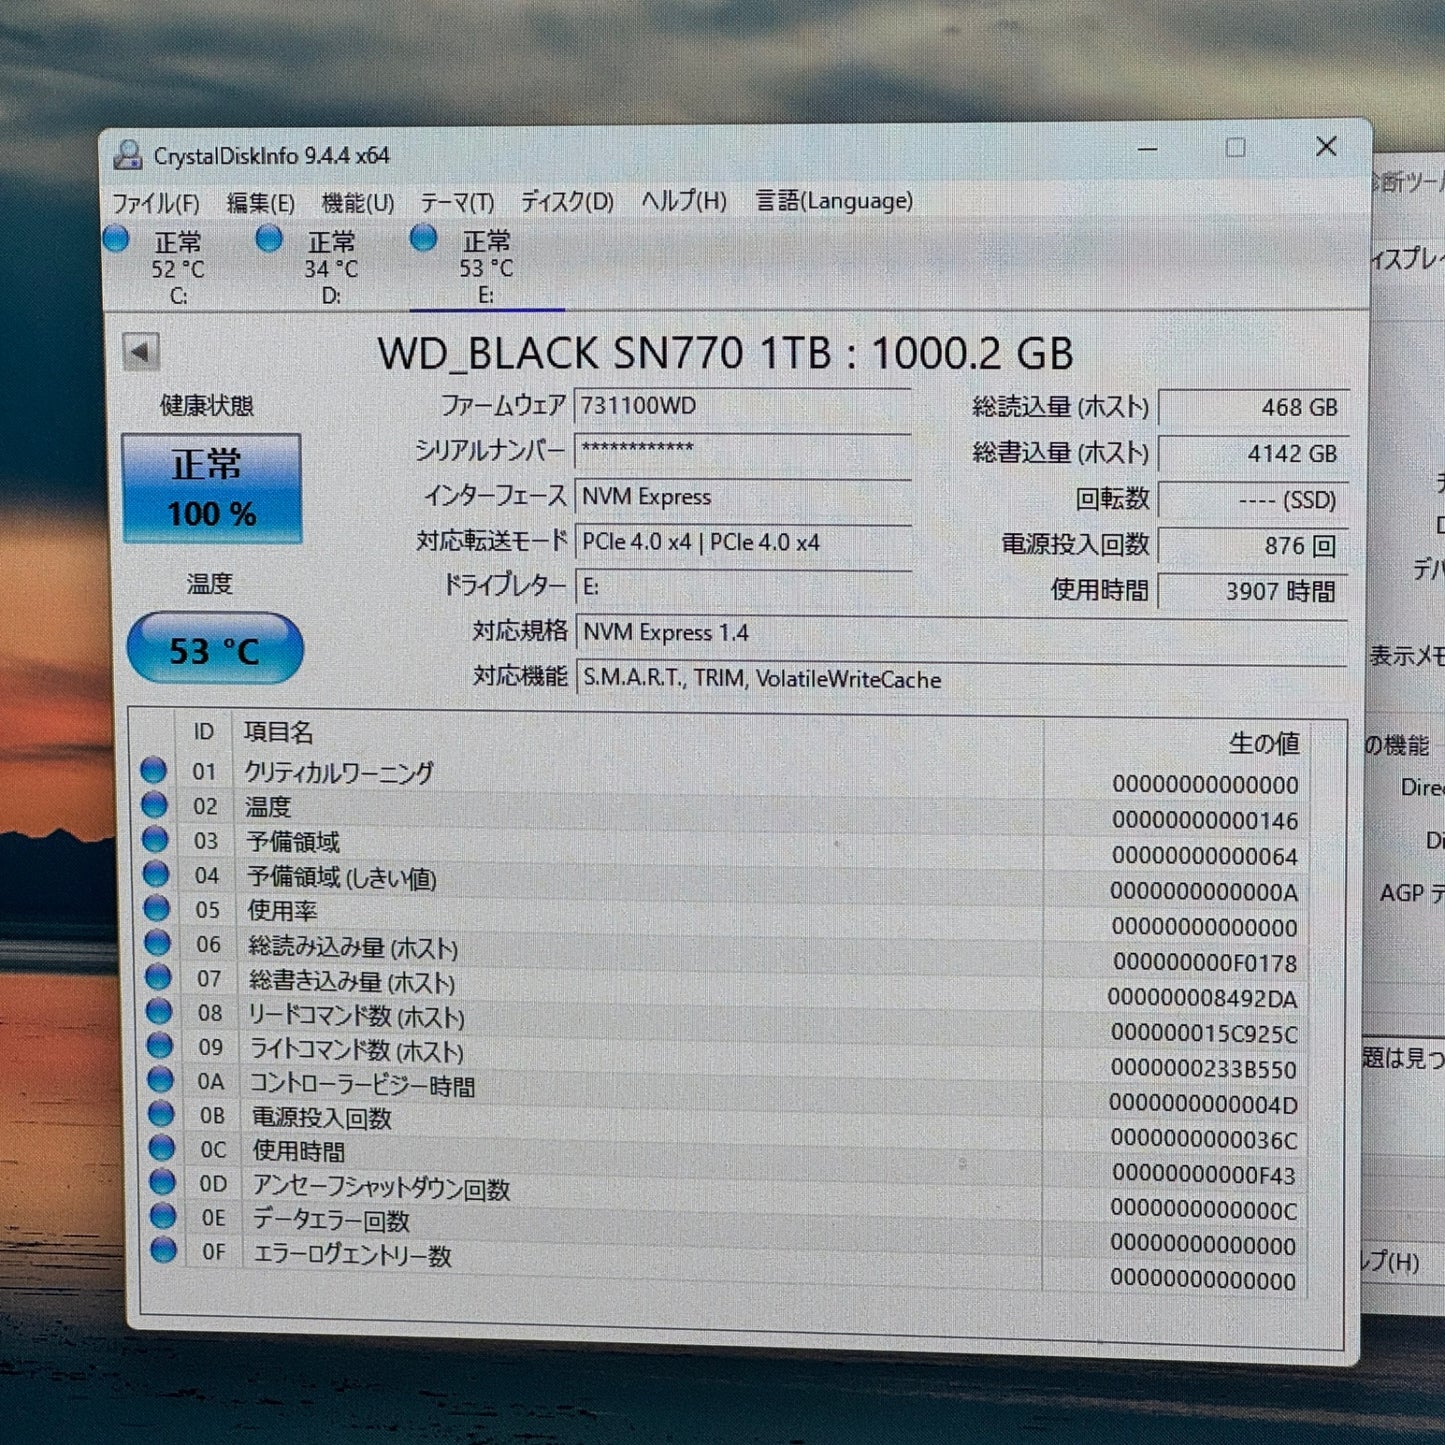Select the D: drive tab at 34 °C
This screenshot has width=1445, height=1445.
click(331, 267)
